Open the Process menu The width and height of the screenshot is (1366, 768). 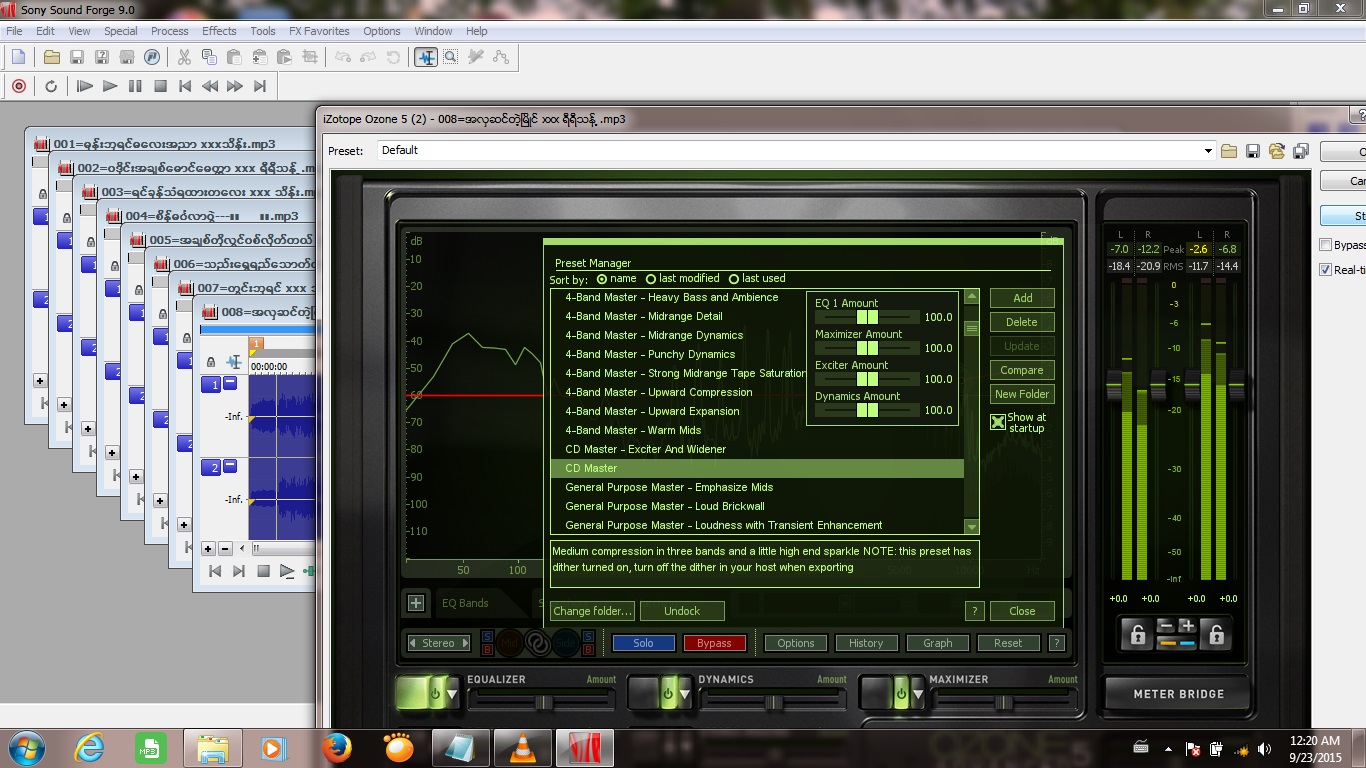coord(170,31)
